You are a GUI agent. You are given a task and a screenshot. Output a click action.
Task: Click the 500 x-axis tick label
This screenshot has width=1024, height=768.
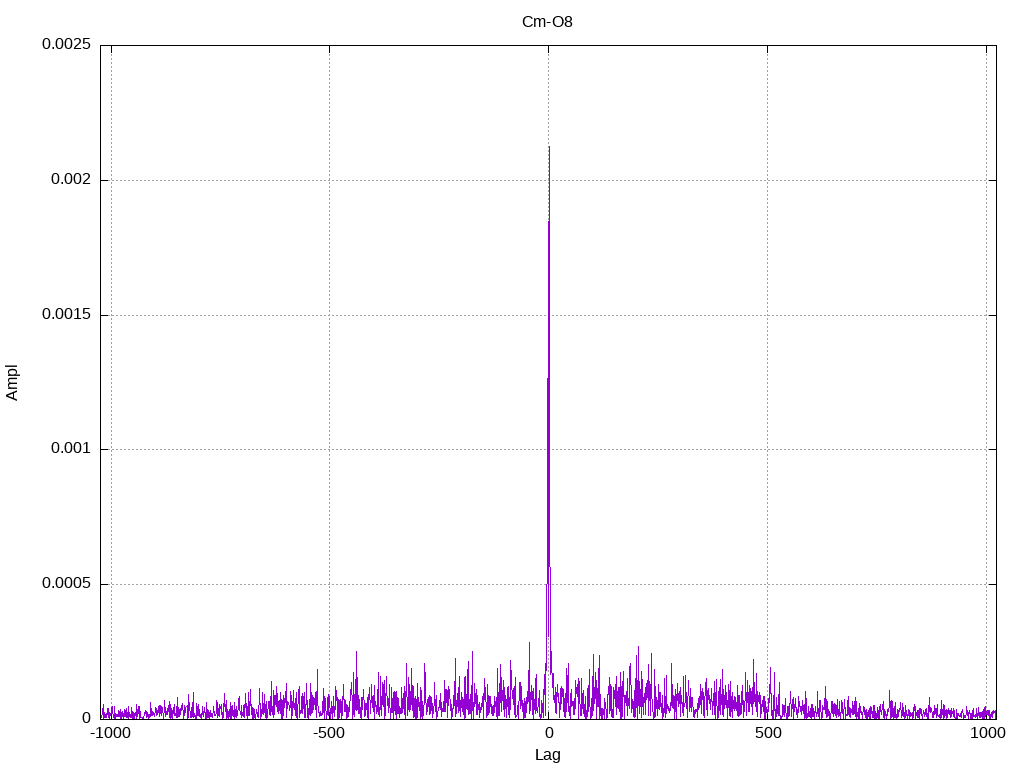click(x=768, y=733)
